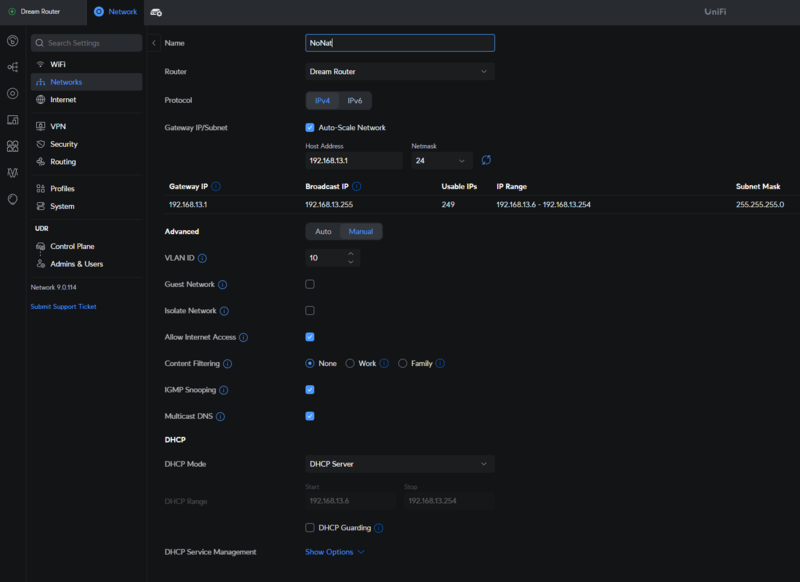Open the Insights waveform icon in the left rail
800x582 pixels.
[13, 172]
